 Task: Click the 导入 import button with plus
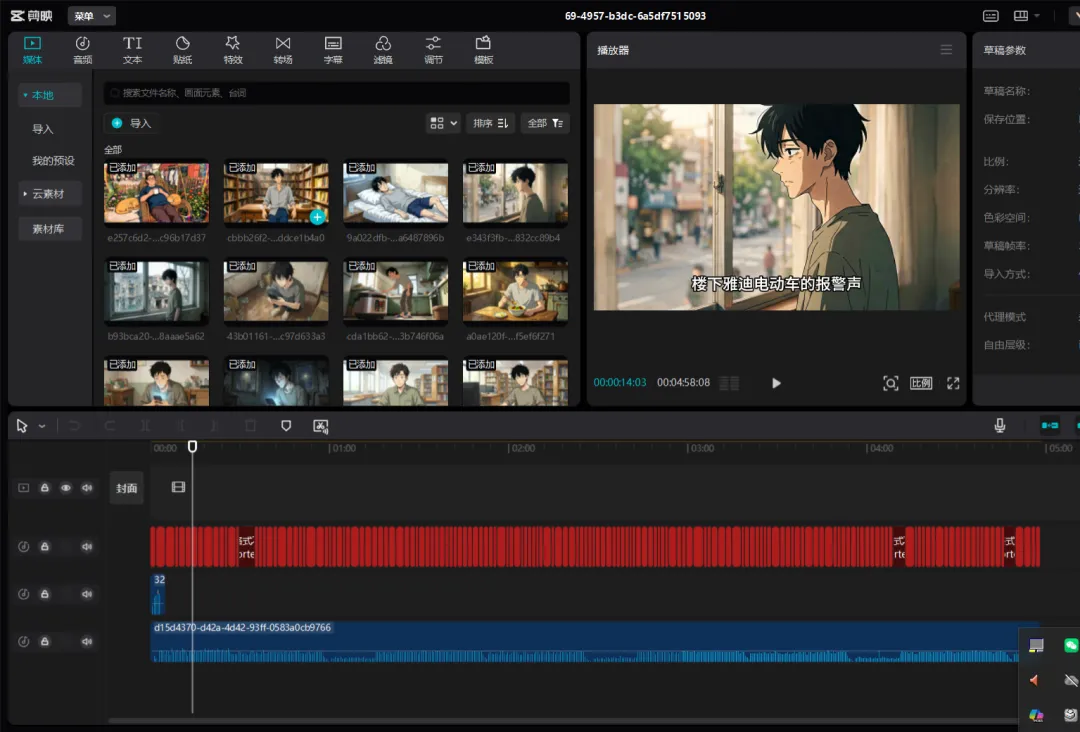[x=132, y=123]
